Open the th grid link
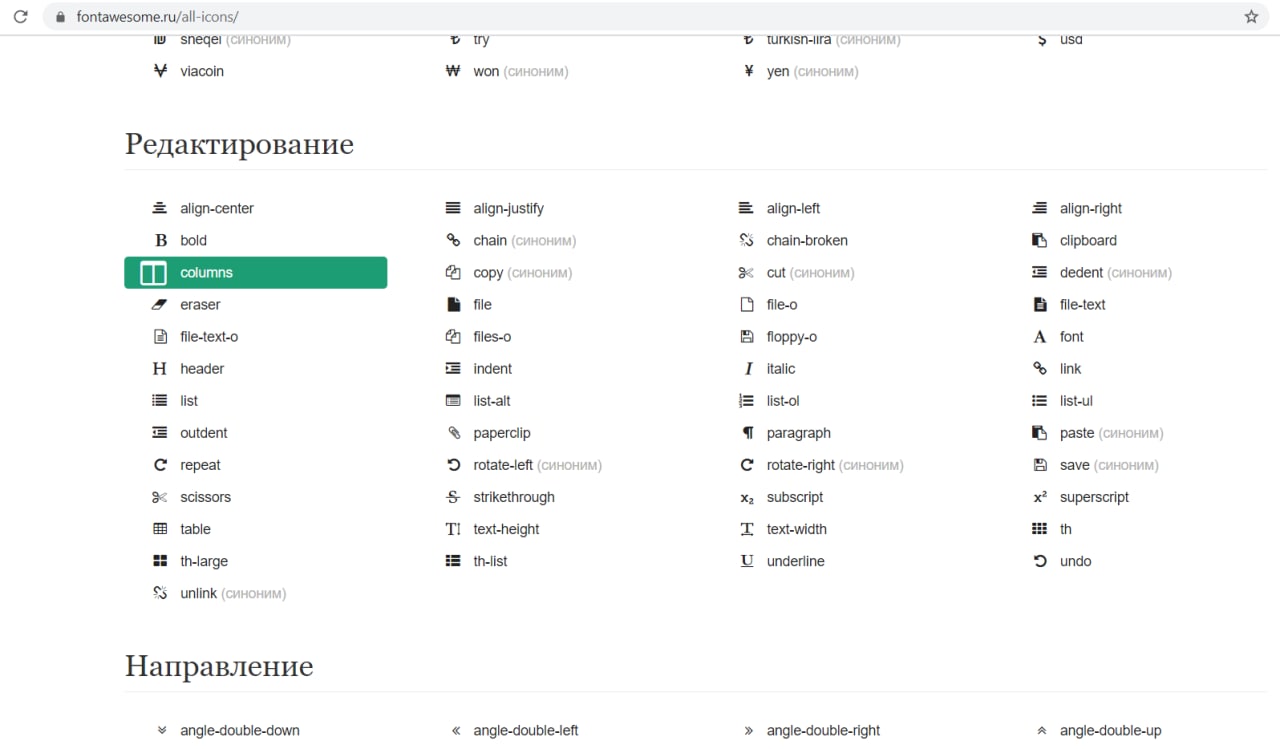The image size is (1280, 749). [x=1066, y=529]
